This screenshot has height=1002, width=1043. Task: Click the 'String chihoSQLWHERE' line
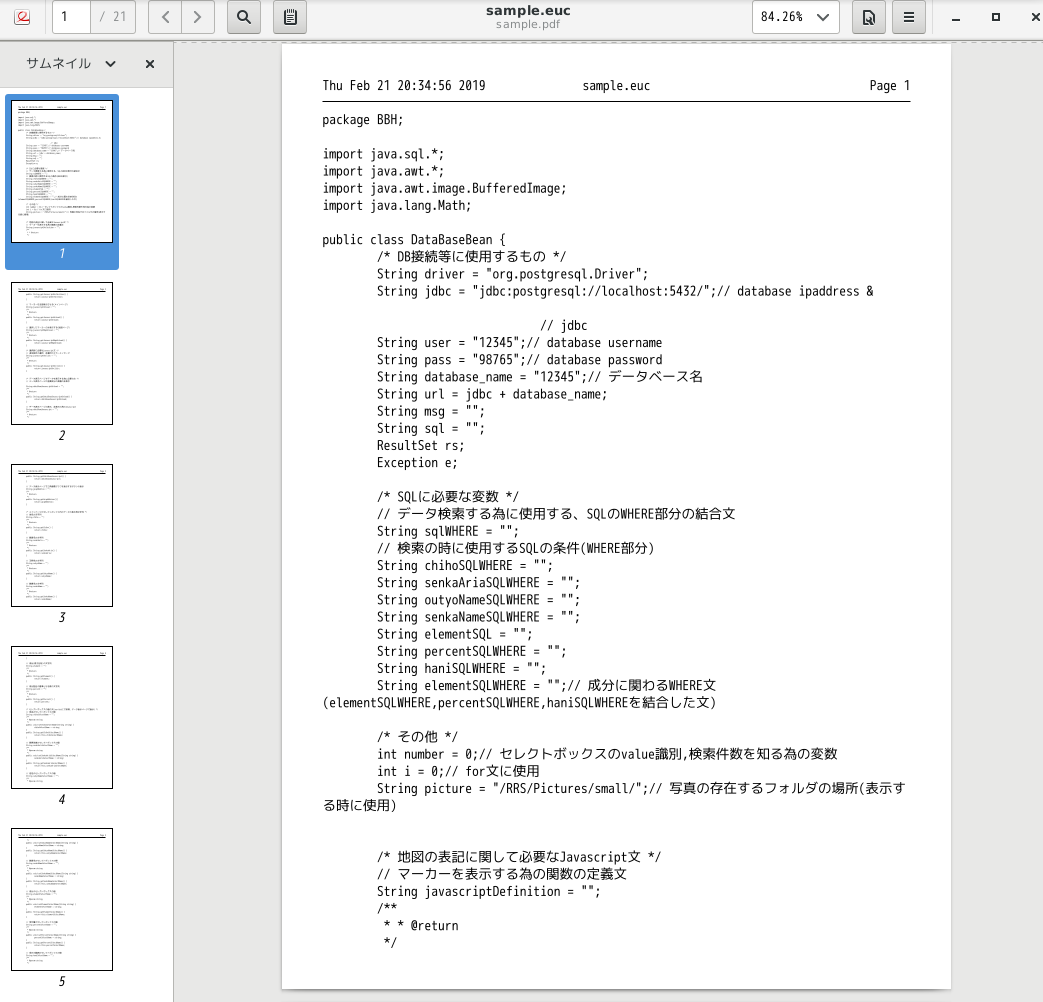(x=464, y=566)
